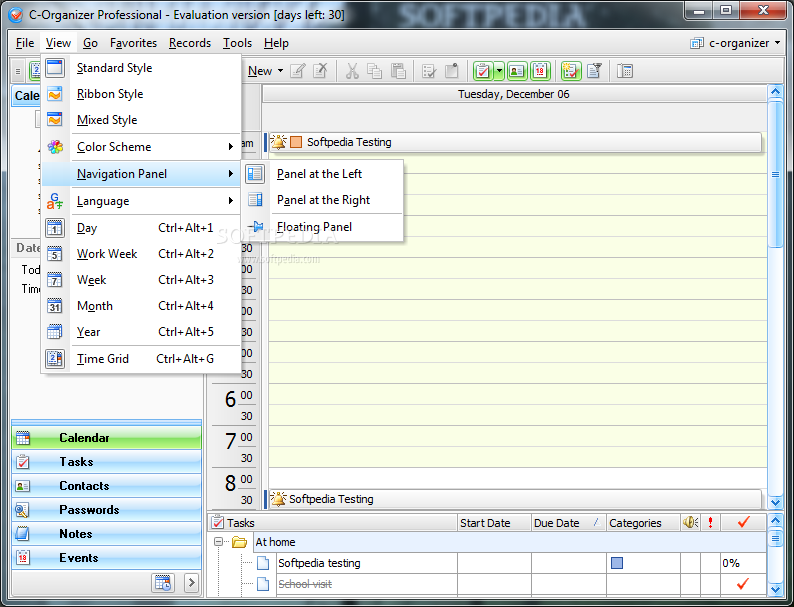The height and width of the screenshot is (607, 794).
Task: Click the Standard Style window icon
Action: click(55, 68)
